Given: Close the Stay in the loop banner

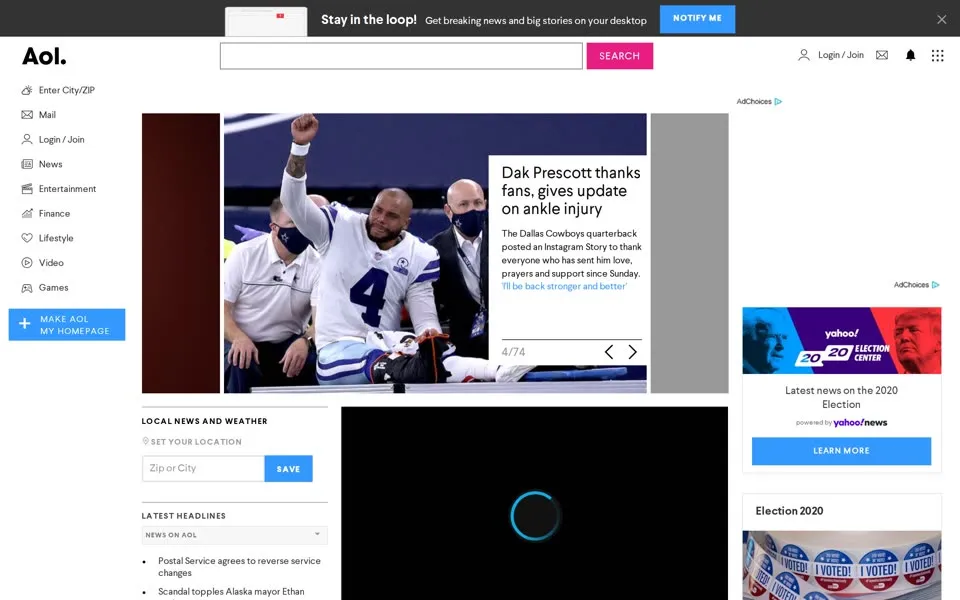Looking at the screenshot, I should tap(942, 20).
